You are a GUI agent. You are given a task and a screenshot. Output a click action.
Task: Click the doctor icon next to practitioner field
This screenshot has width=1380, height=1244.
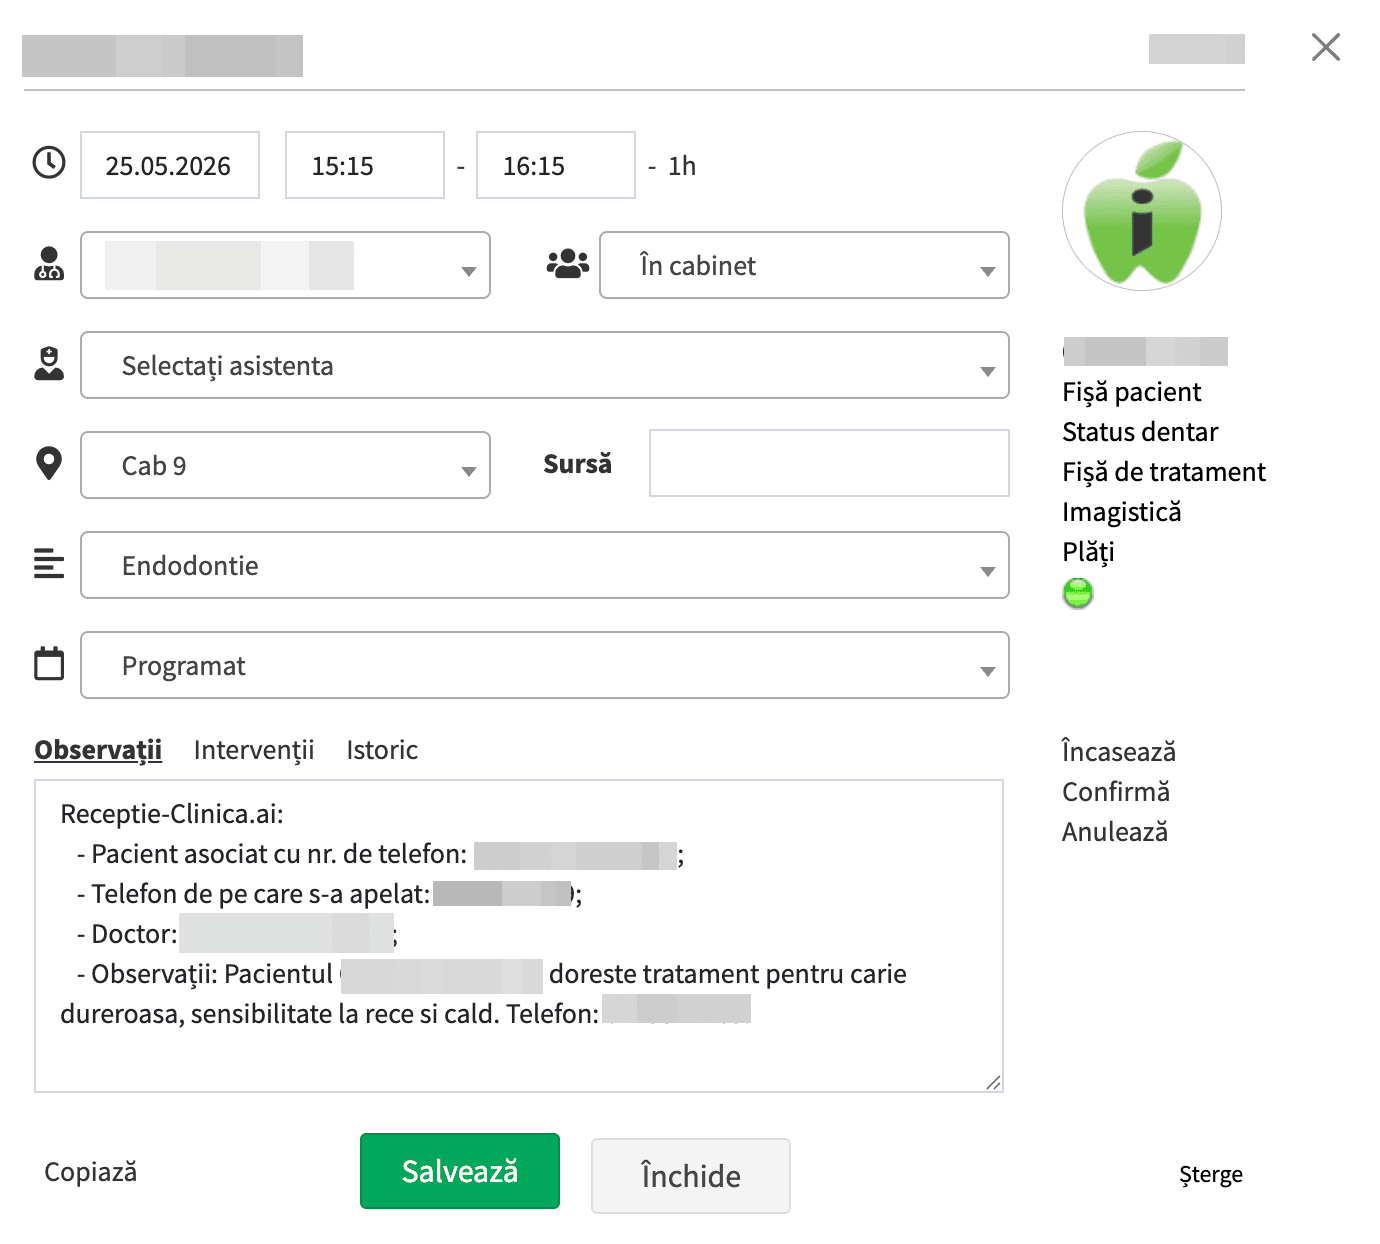pyautogui.click(x=47, y=265)
